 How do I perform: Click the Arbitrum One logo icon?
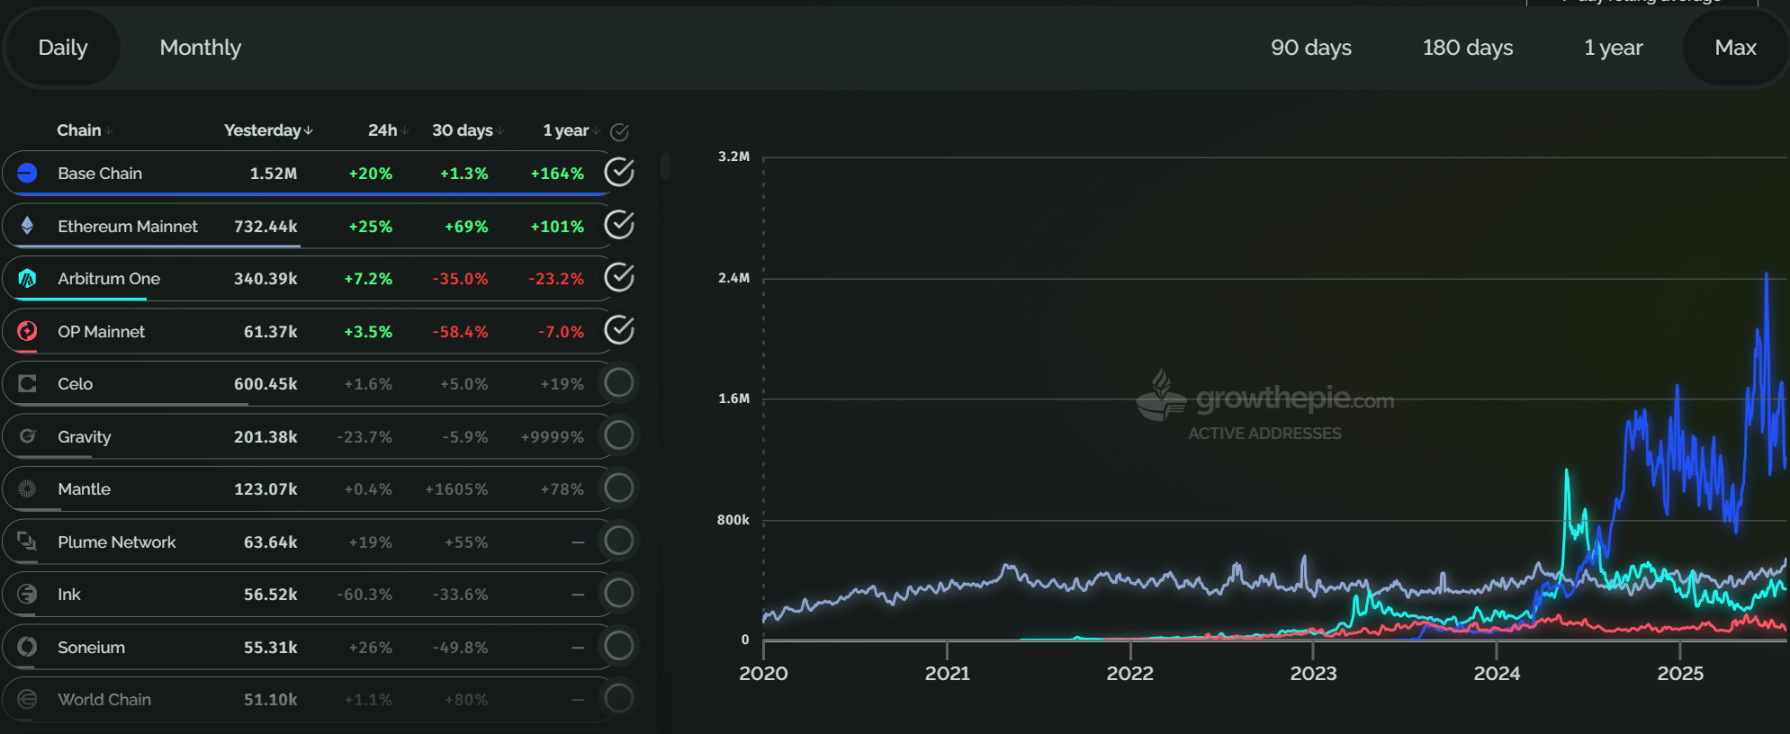(28, 278)
